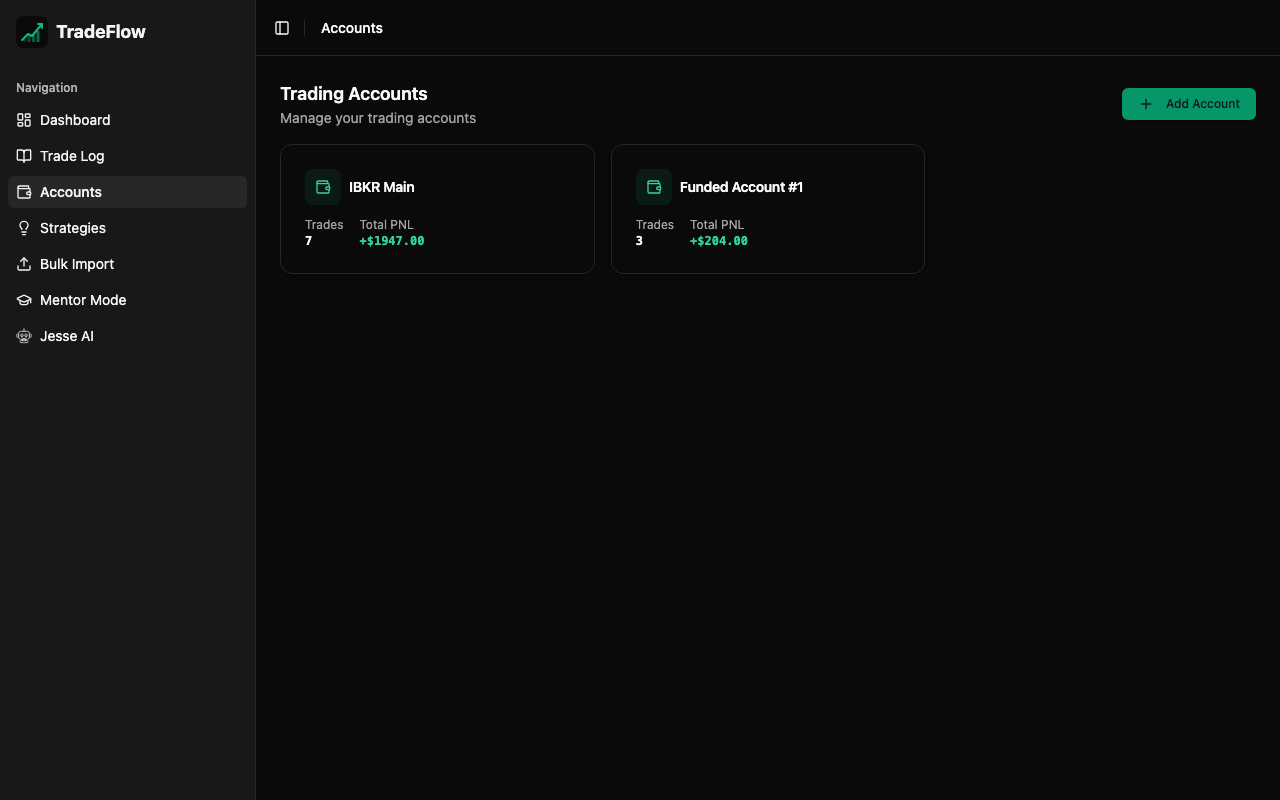This screenshot has width=1280, height=800.
Task: Open the Funded Account #1 title
Action: [x=741, y=187]
